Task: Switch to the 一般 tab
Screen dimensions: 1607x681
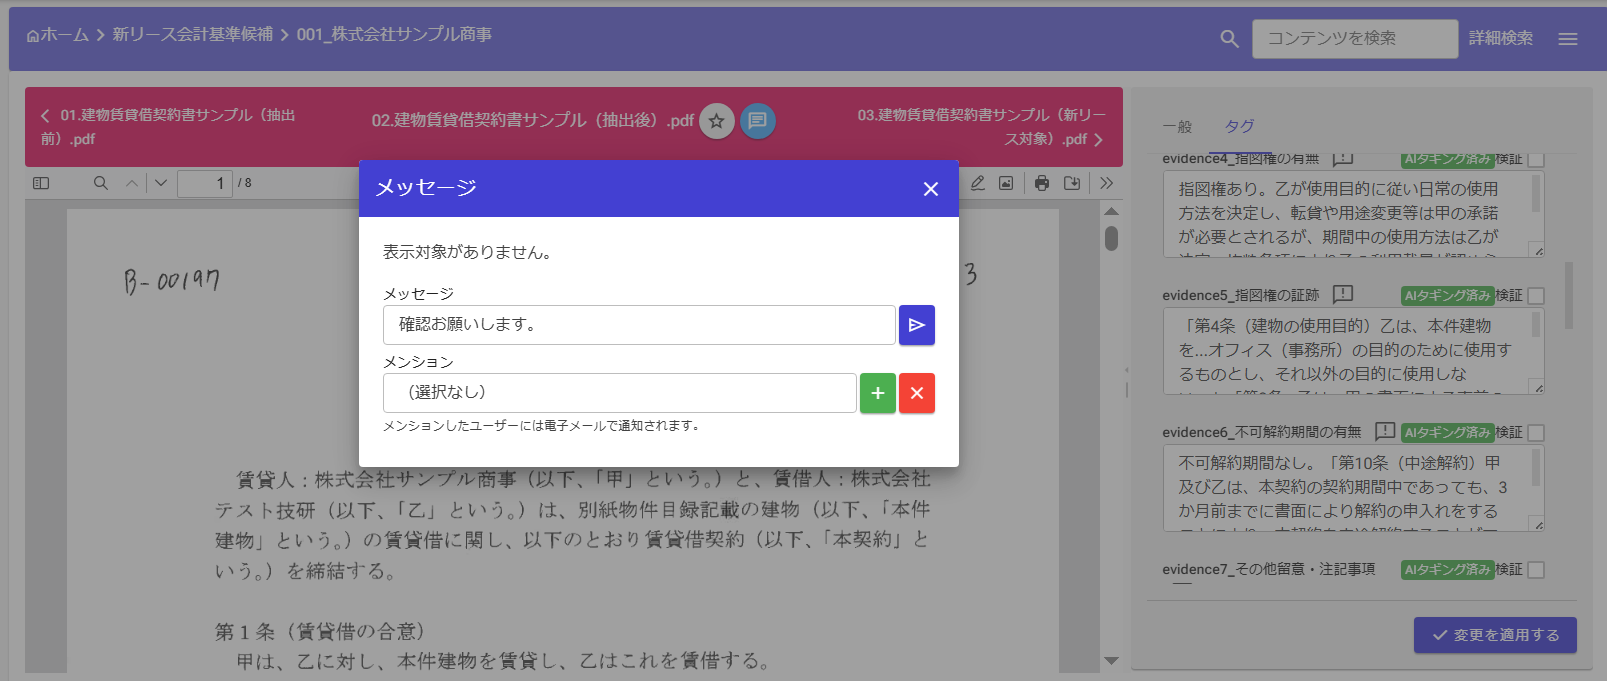Action: point(1177,127)
